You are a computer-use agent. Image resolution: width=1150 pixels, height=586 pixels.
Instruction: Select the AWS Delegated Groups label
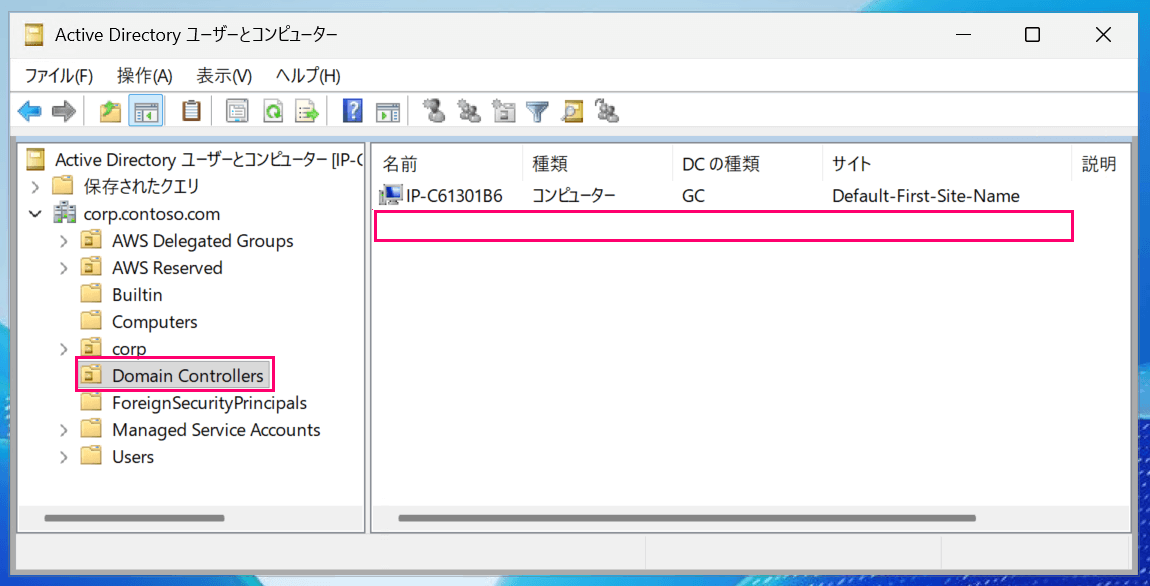click(x=202, y=241)
